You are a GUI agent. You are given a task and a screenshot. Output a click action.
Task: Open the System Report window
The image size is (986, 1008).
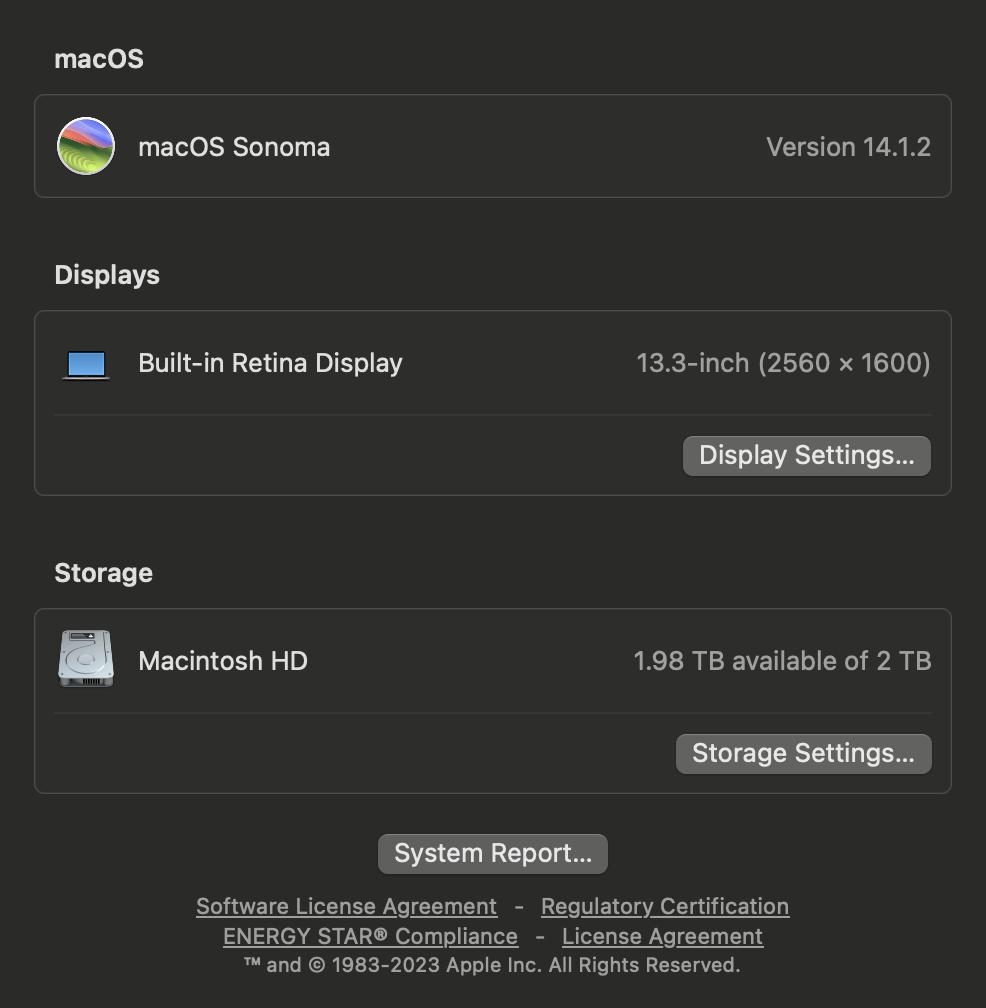coord(493,854)
